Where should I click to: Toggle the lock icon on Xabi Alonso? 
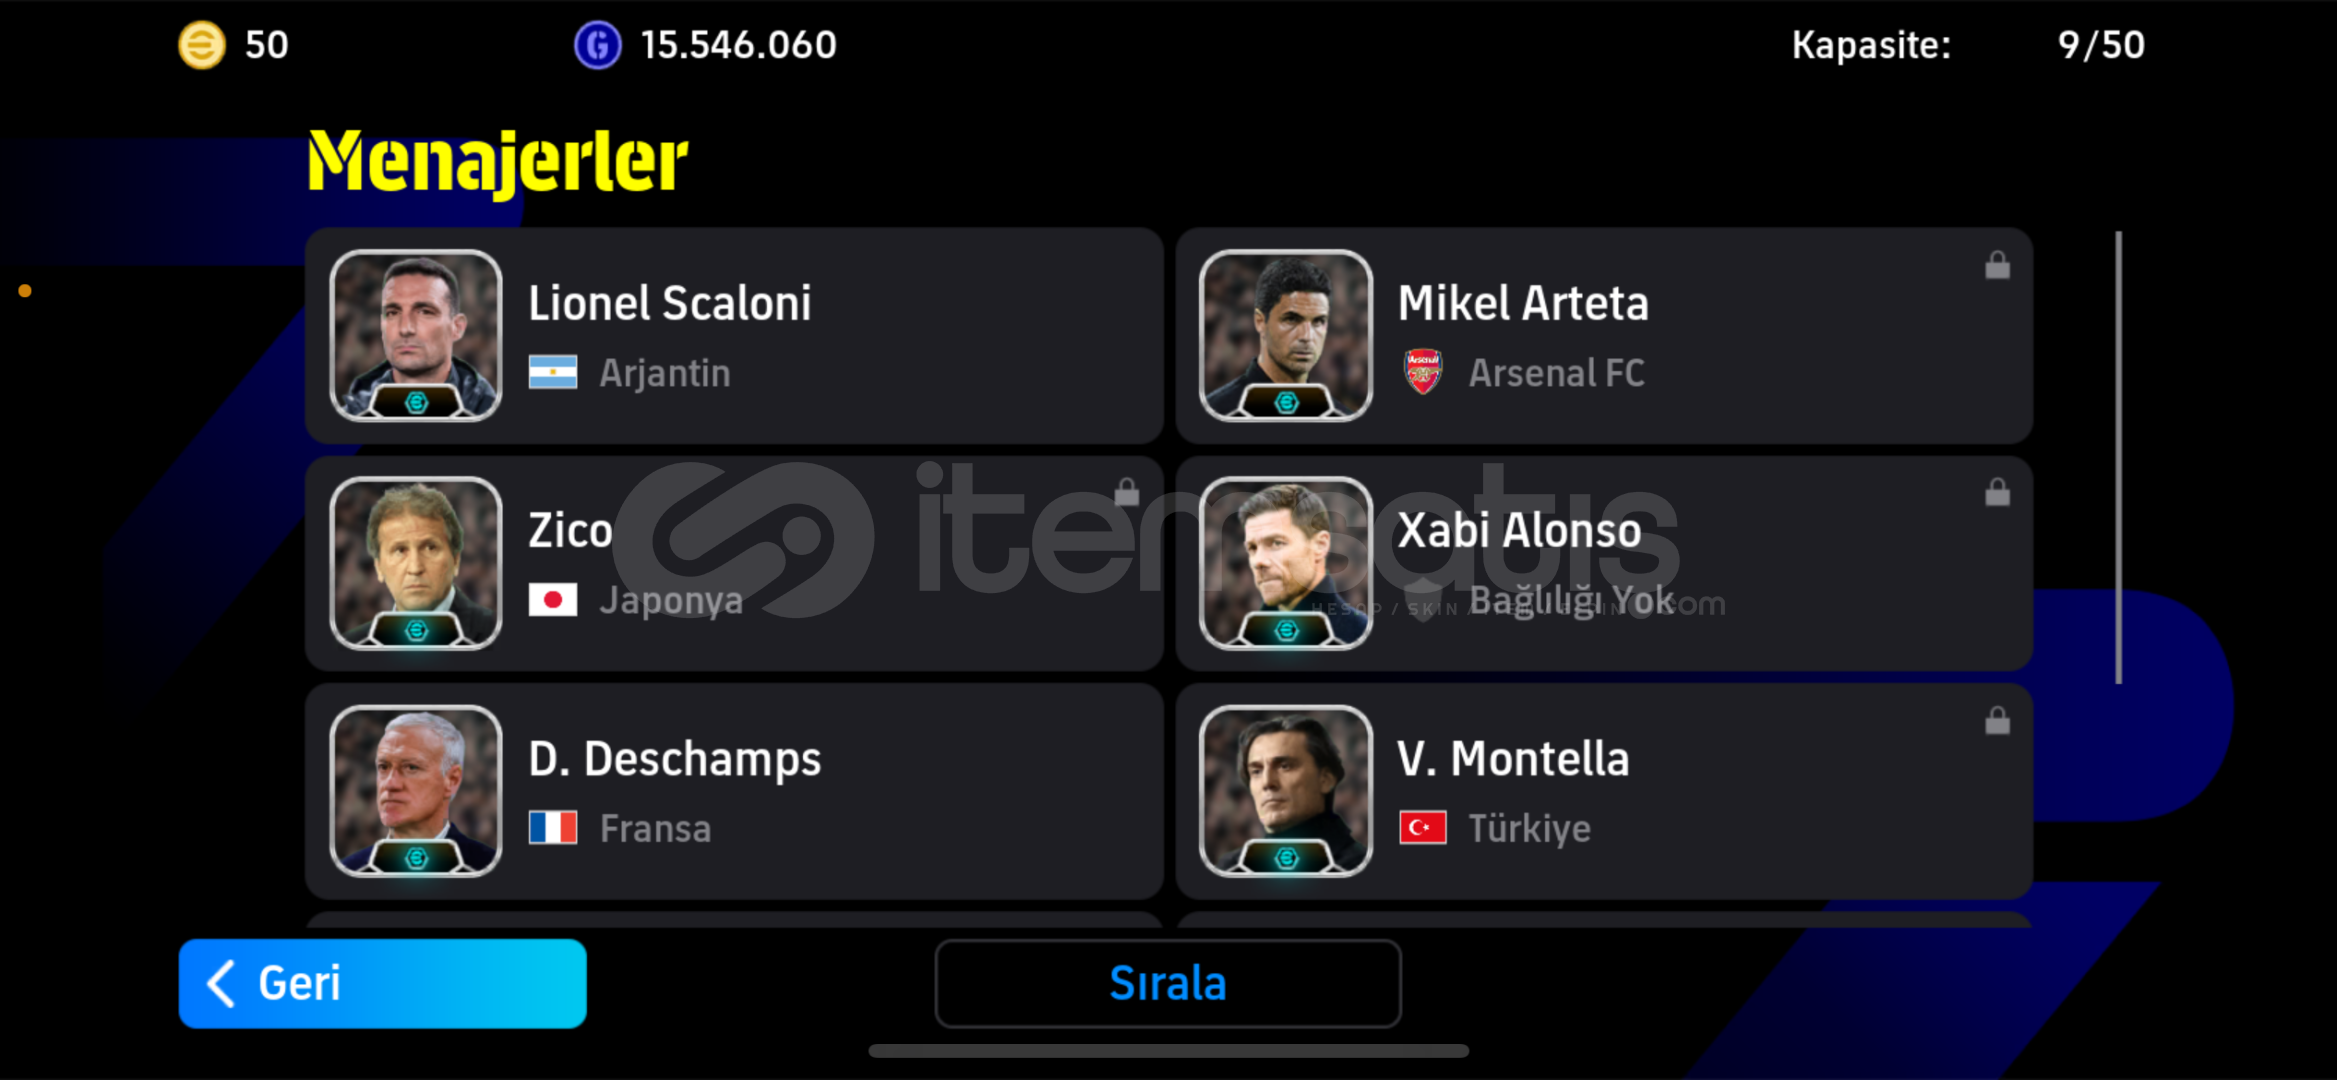1997,492
